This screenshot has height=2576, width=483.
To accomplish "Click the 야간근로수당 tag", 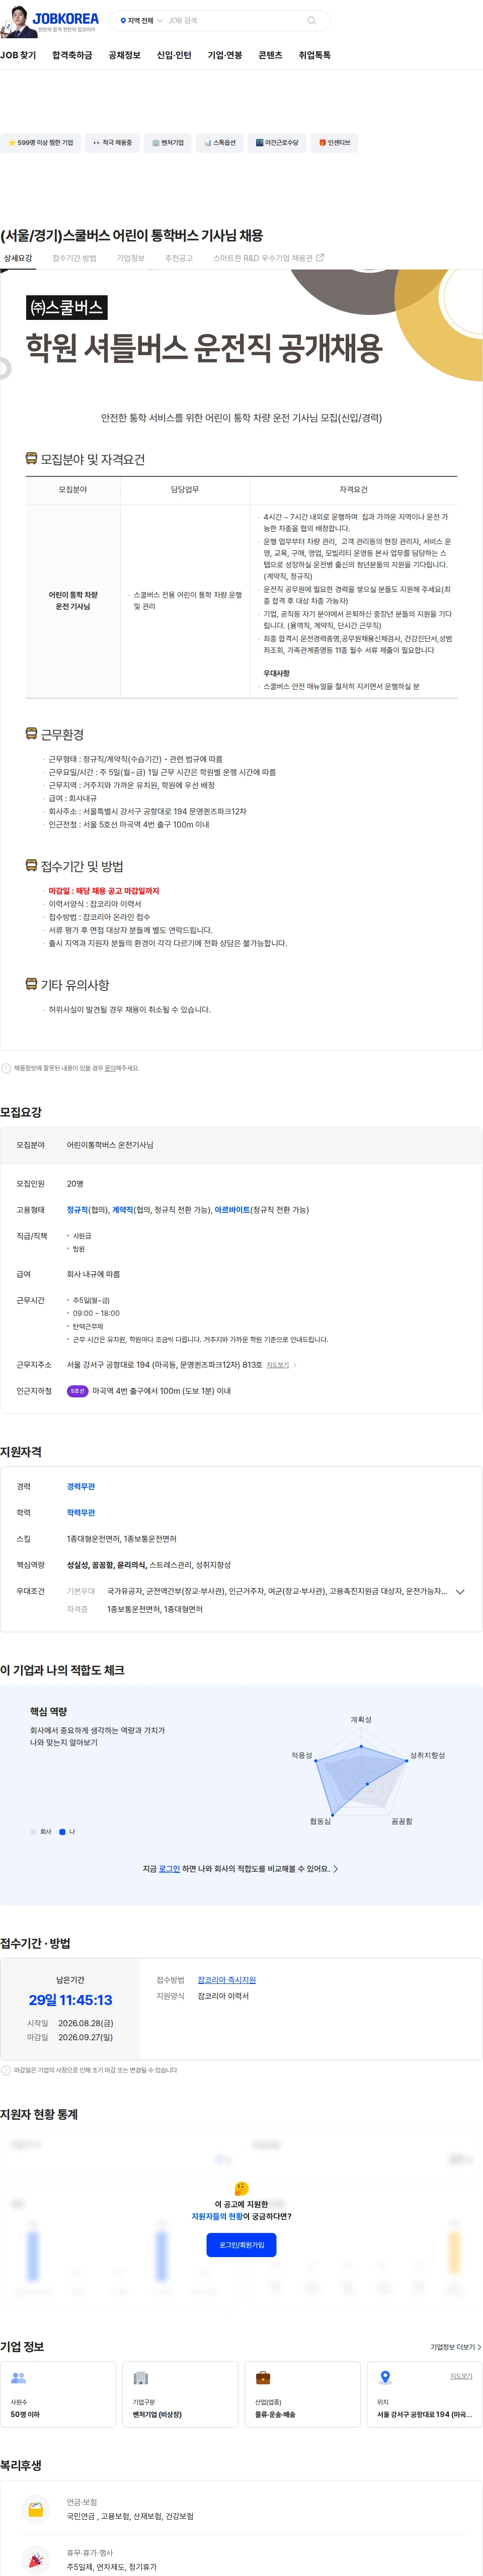I will click(x=277, y=143).
